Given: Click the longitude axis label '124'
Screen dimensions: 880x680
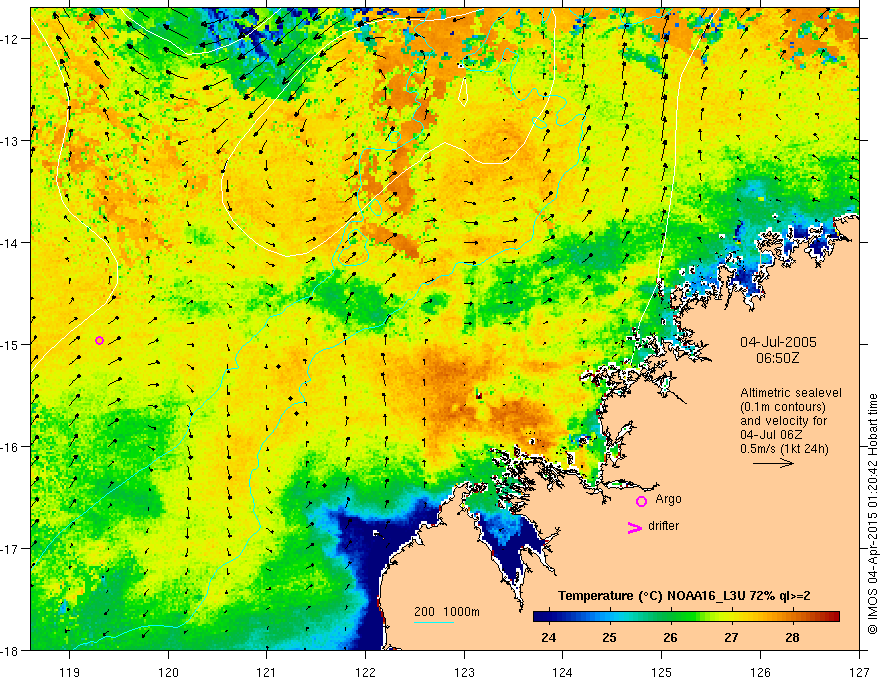Looking at the screenshot, I should (563, 672).
